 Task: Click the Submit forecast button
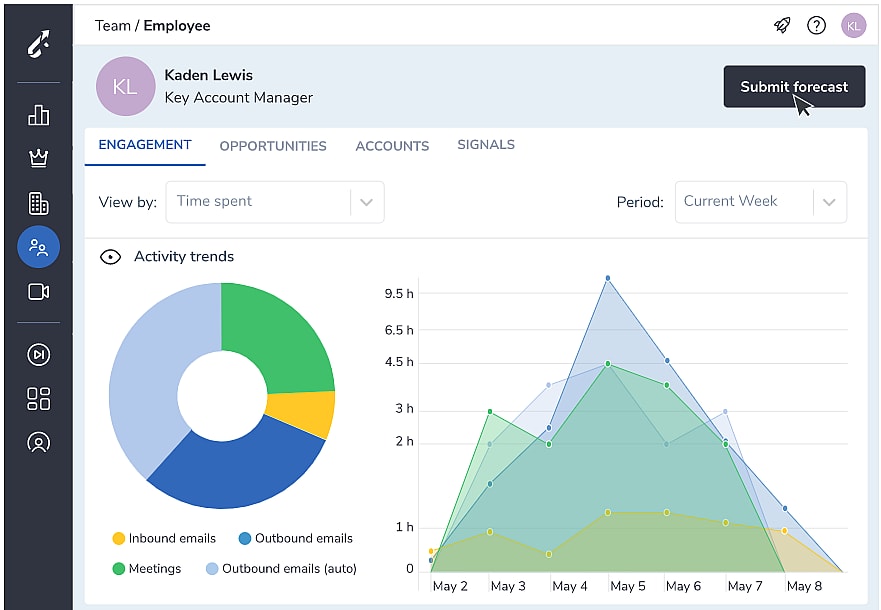click(793, 87)
